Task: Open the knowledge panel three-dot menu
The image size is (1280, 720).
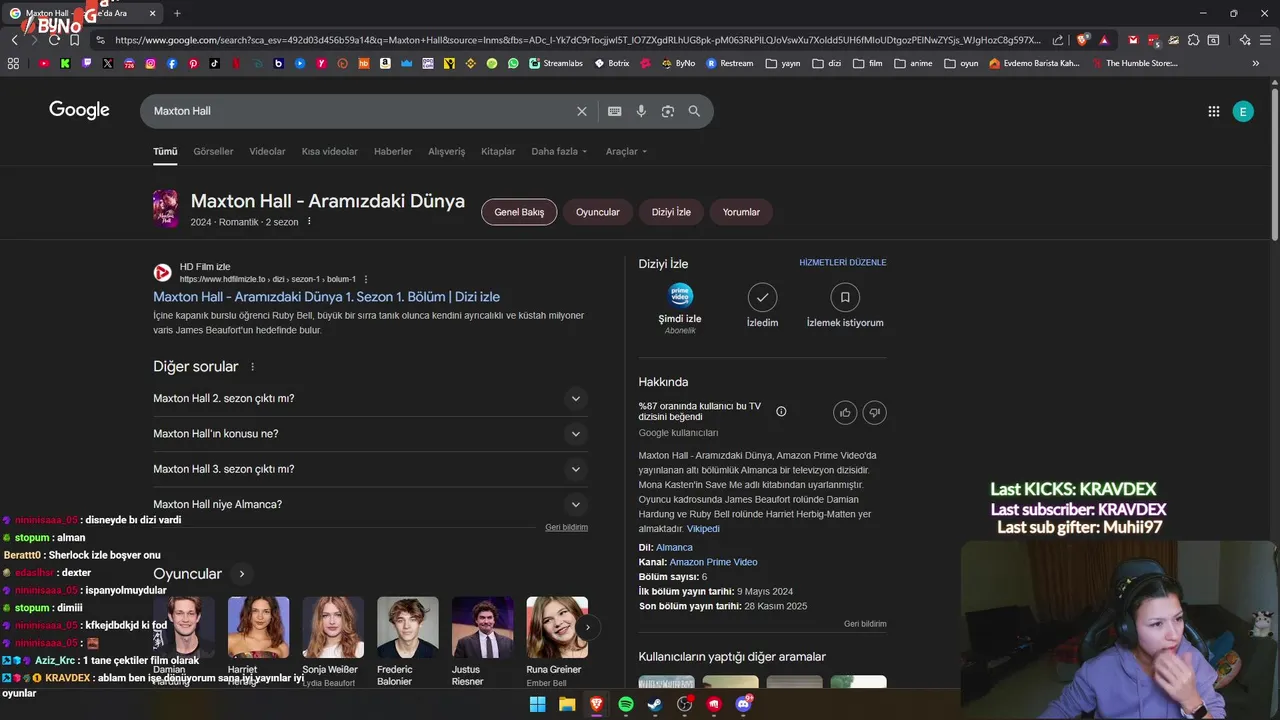Action: point(309,222)
